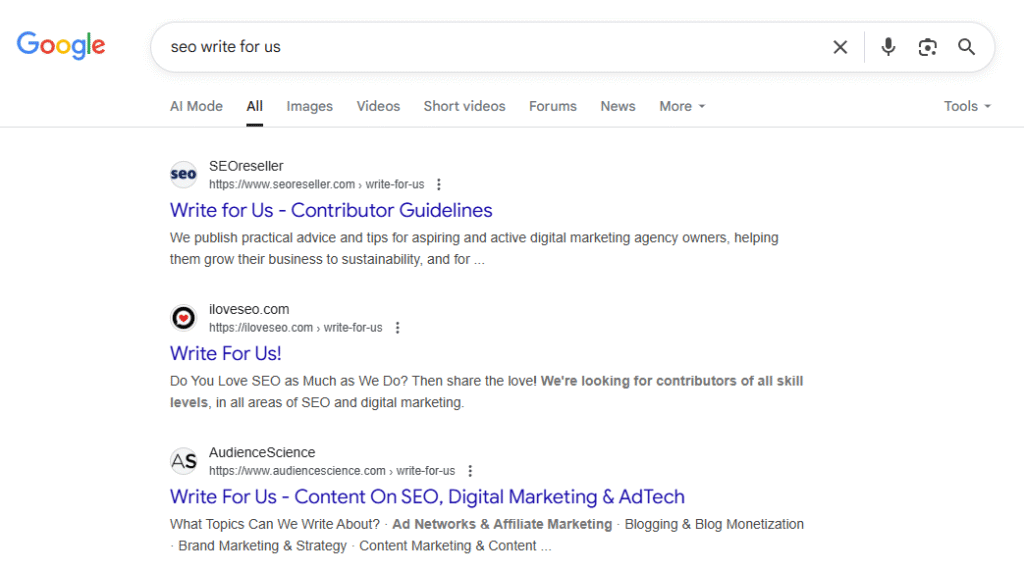Open the Images tab
The height and width of the screenshot is (571, 1024).
pos(310,106)
